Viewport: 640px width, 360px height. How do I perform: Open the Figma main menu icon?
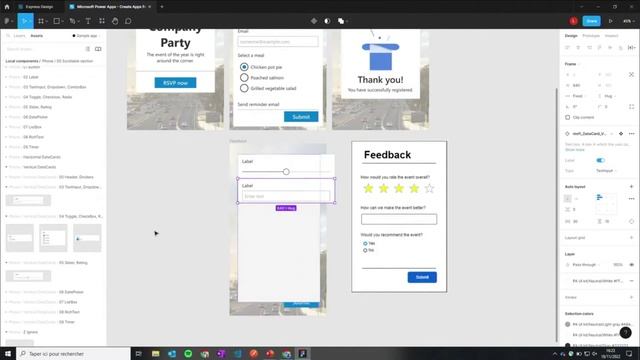pos(8,21)
